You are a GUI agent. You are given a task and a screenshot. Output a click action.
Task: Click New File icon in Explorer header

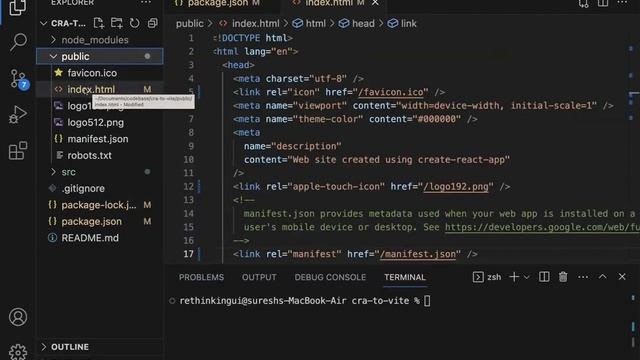[99, 23]
